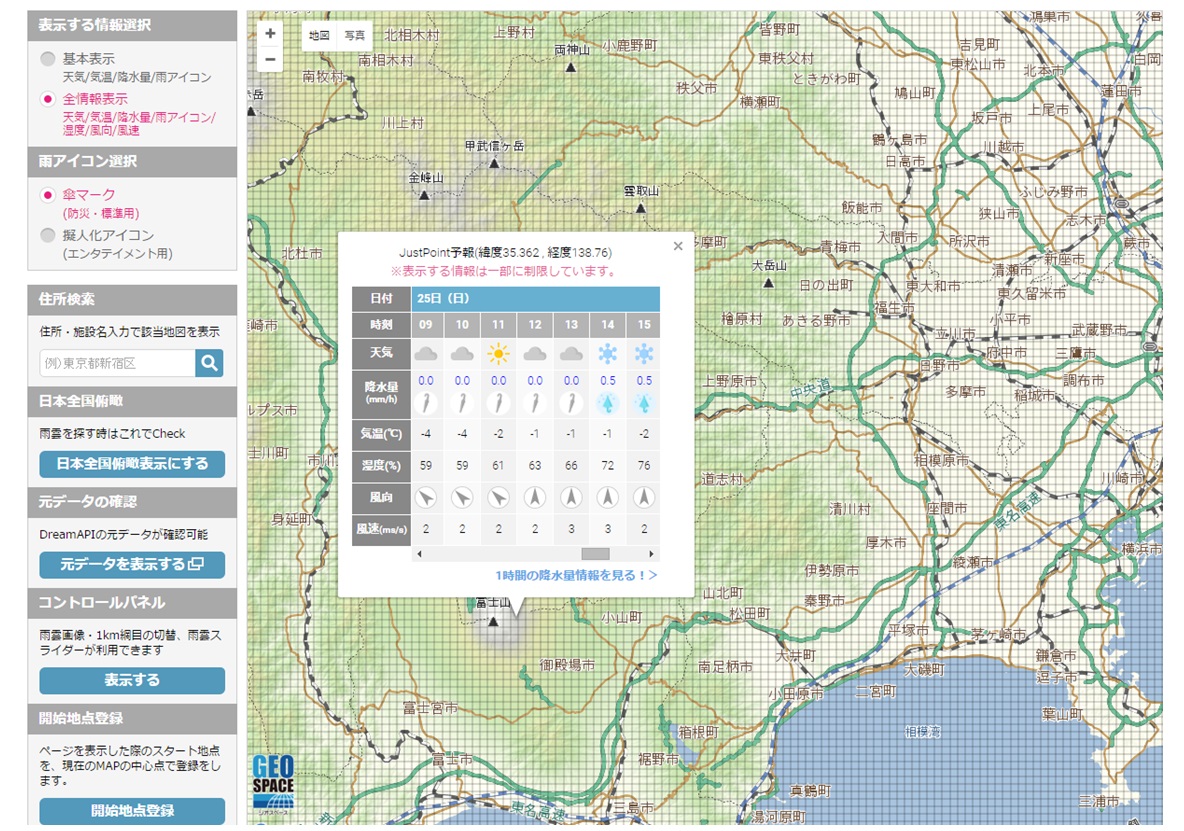
Task: Zoom out the map with minus icon
Action: [270, 59]
